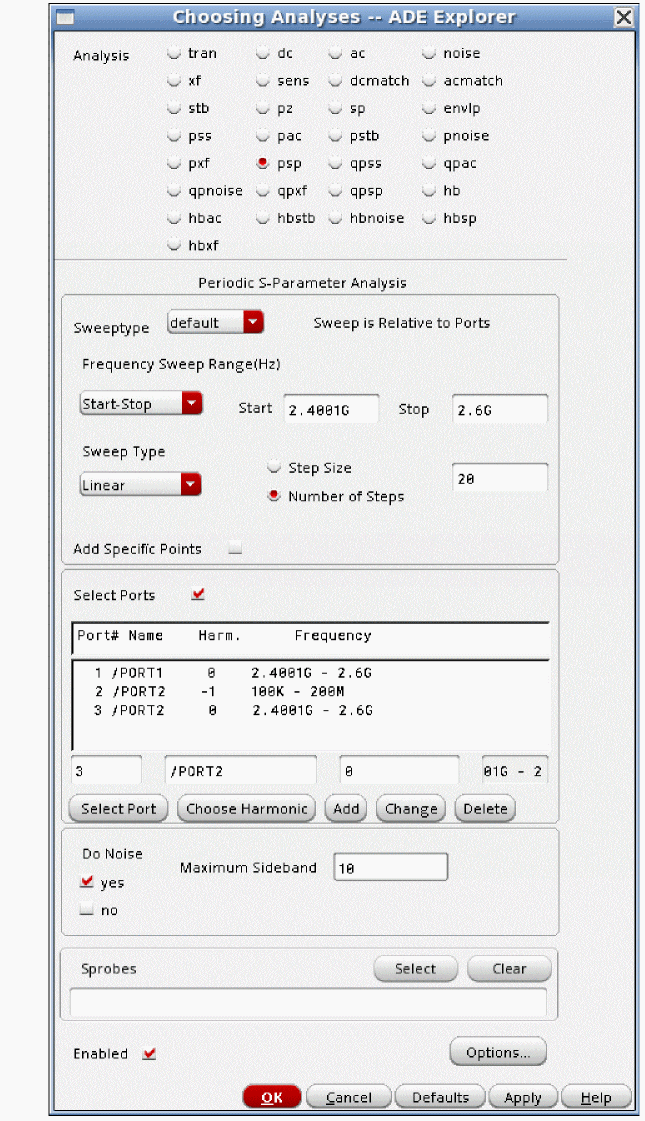Click the port name field /PORT2
This screenshot has width=645, height=1121.
[241, 771]
